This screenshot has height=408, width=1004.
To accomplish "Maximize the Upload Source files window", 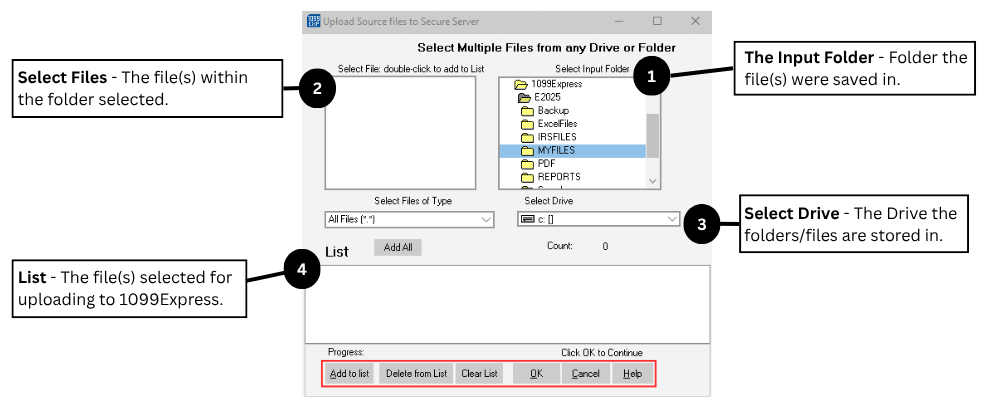I will 657,22.
